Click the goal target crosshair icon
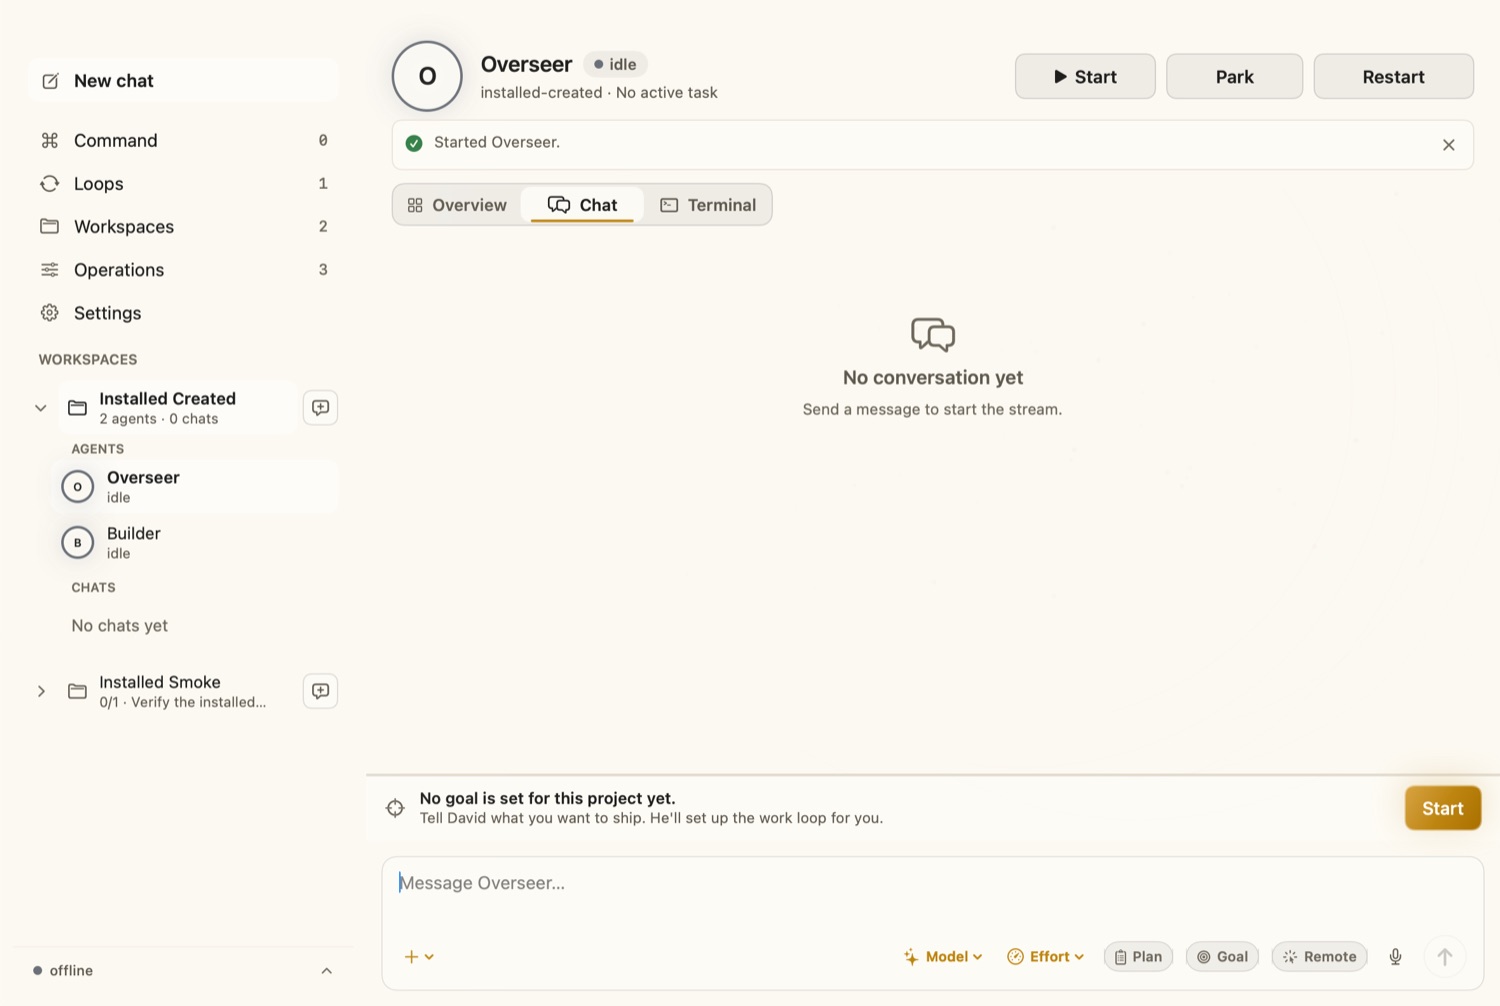Viewport: 1500px width, 1006px height. [395, 808]
